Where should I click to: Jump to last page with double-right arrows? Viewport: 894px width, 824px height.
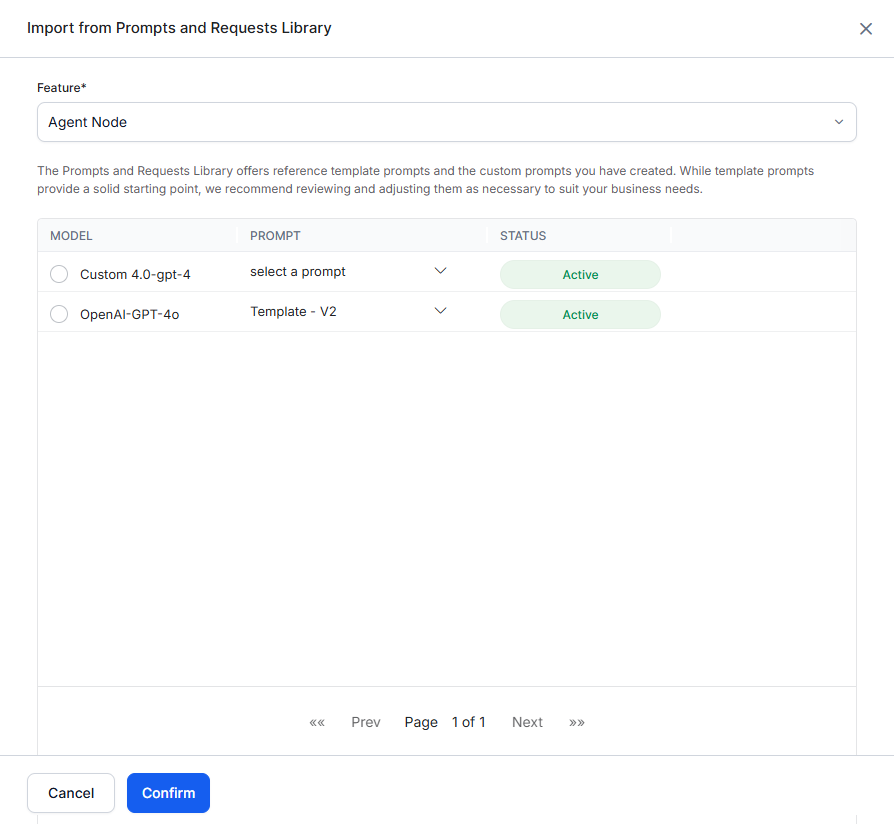tap(577, 722)
